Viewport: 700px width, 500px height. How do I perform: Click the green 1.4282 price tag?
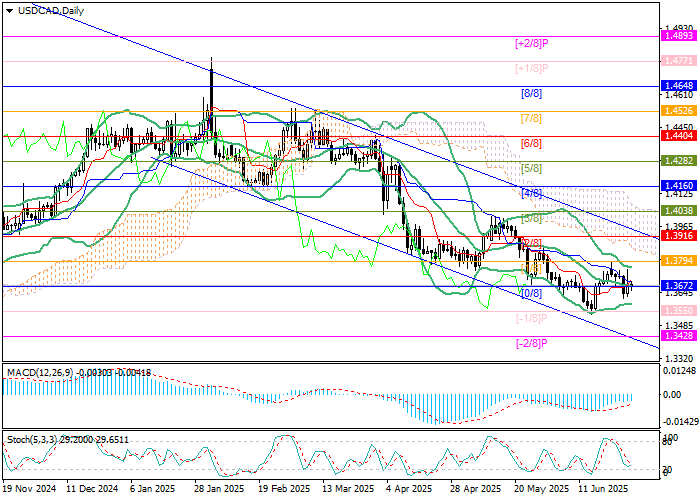[x=678, y=160]
